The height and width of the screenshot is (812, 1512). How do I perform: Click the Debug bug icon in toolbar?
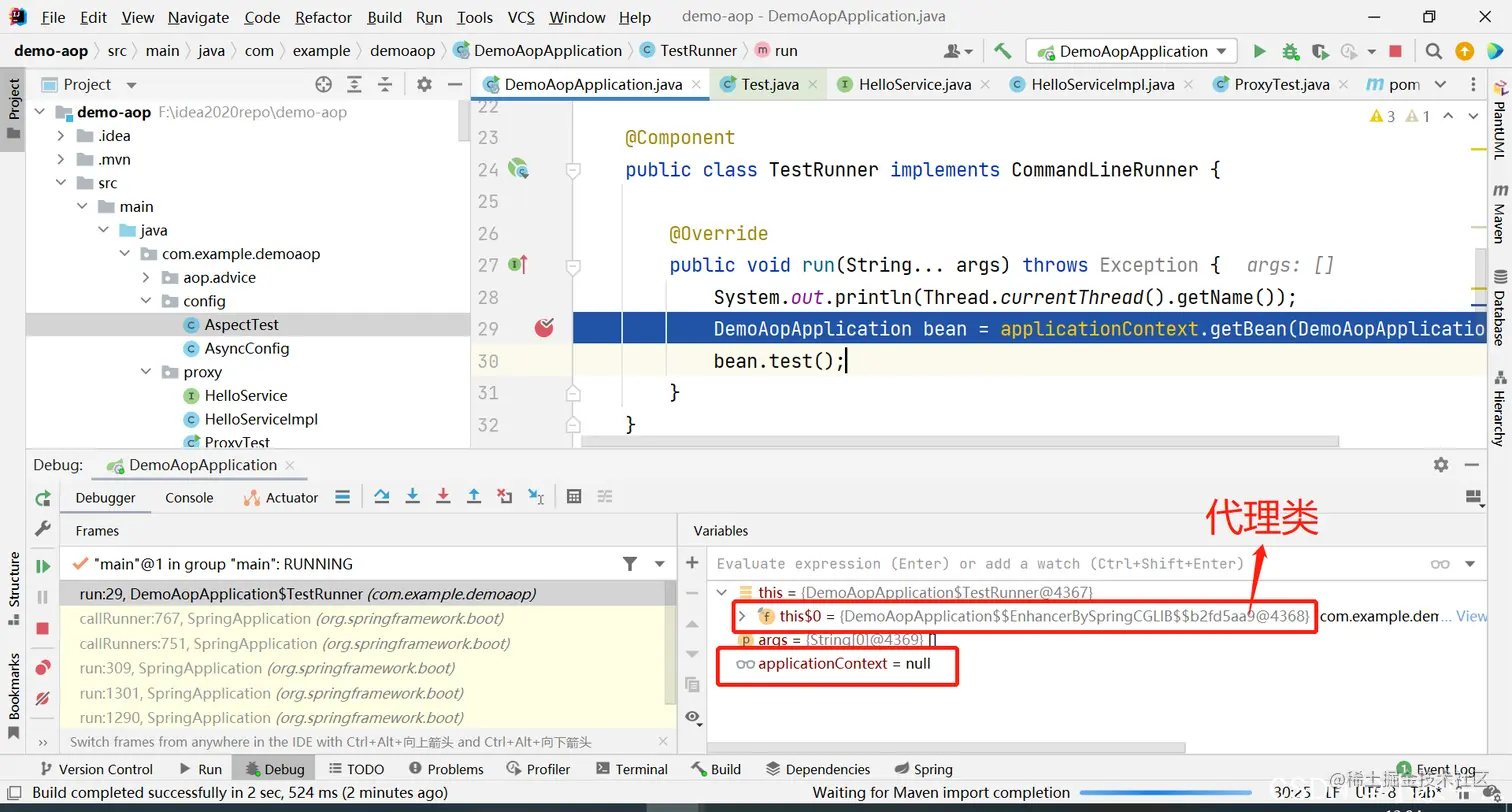(1290, 51)
